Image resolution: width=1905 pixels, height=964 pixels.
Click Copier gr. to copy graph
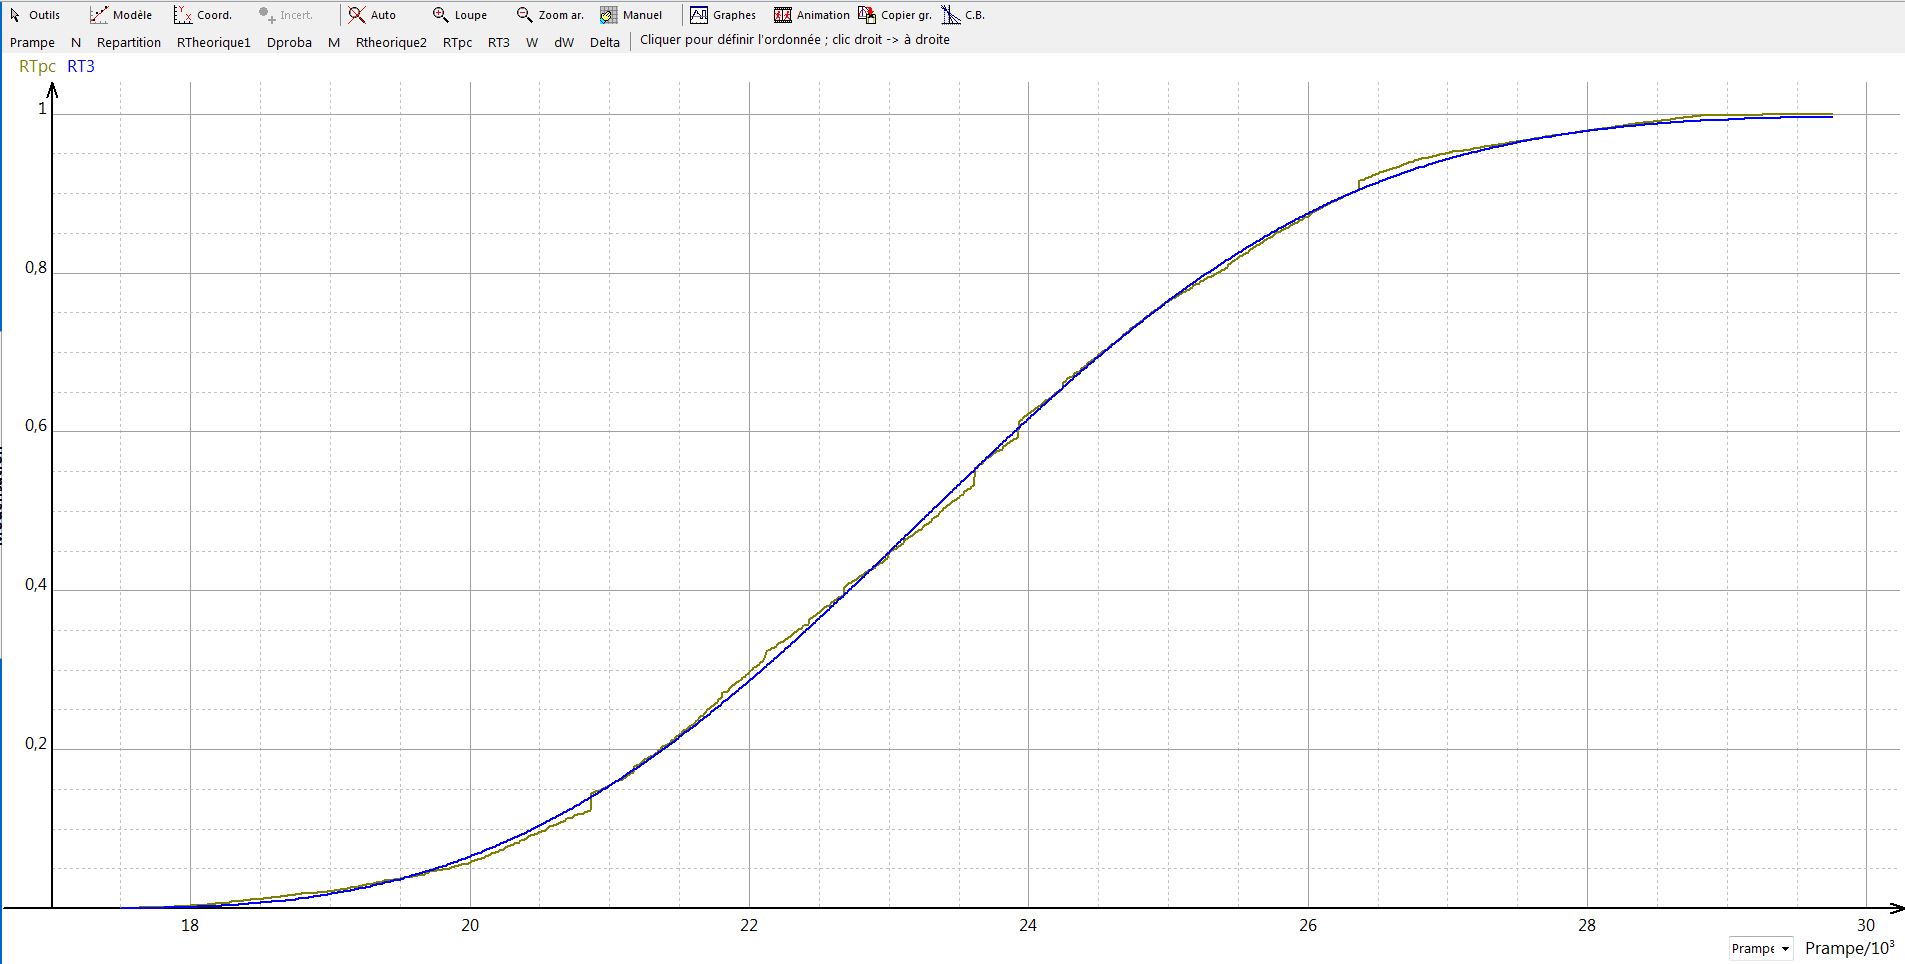tap(895, 15)
